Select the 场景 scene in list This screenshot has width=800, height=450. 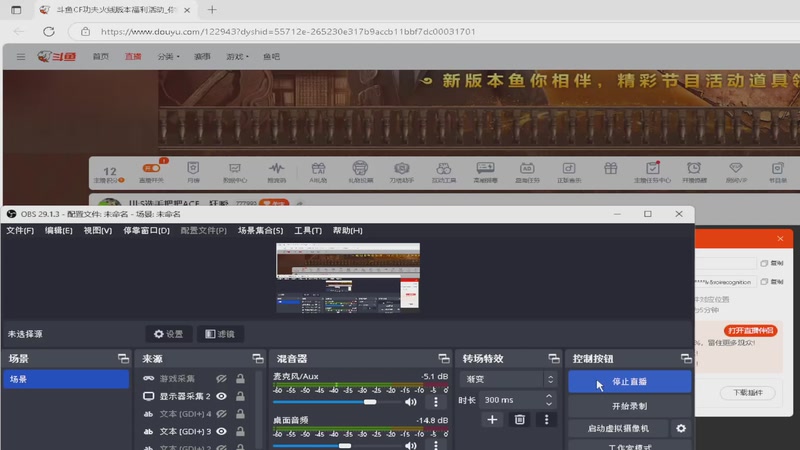coord(66,379)
